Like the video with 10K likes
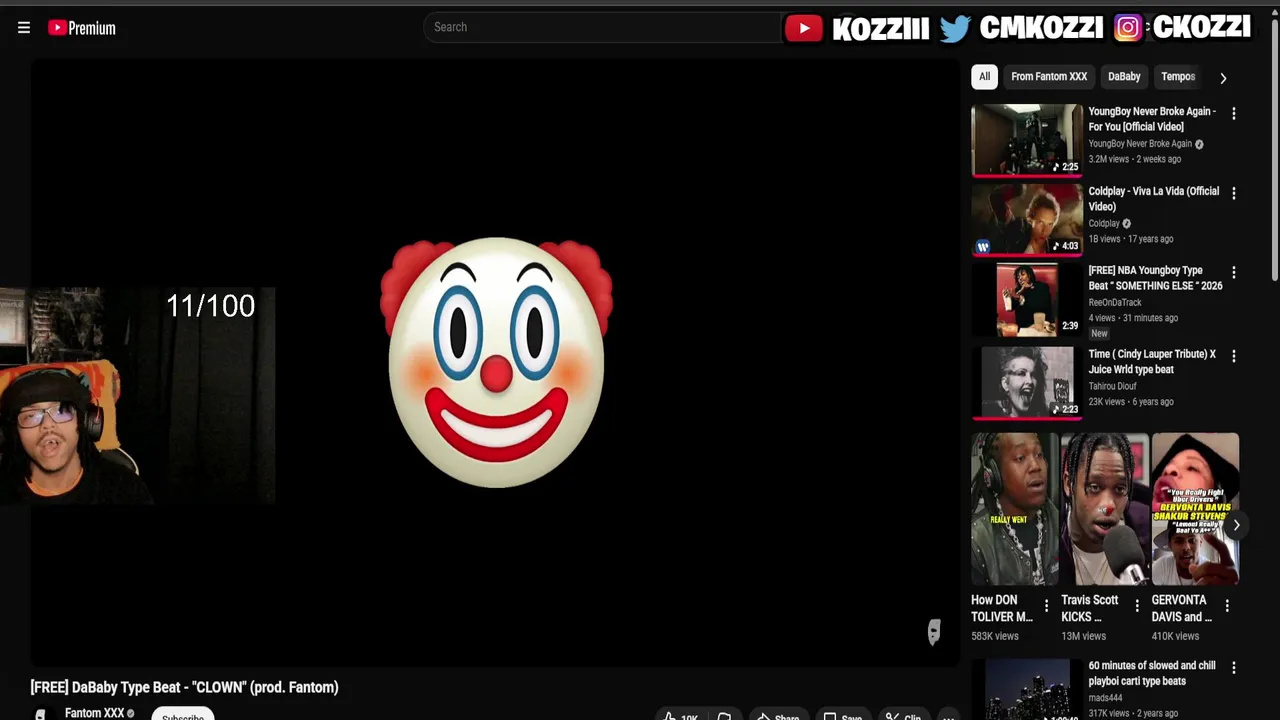The image size is (1280, 720). coord(680,716)
